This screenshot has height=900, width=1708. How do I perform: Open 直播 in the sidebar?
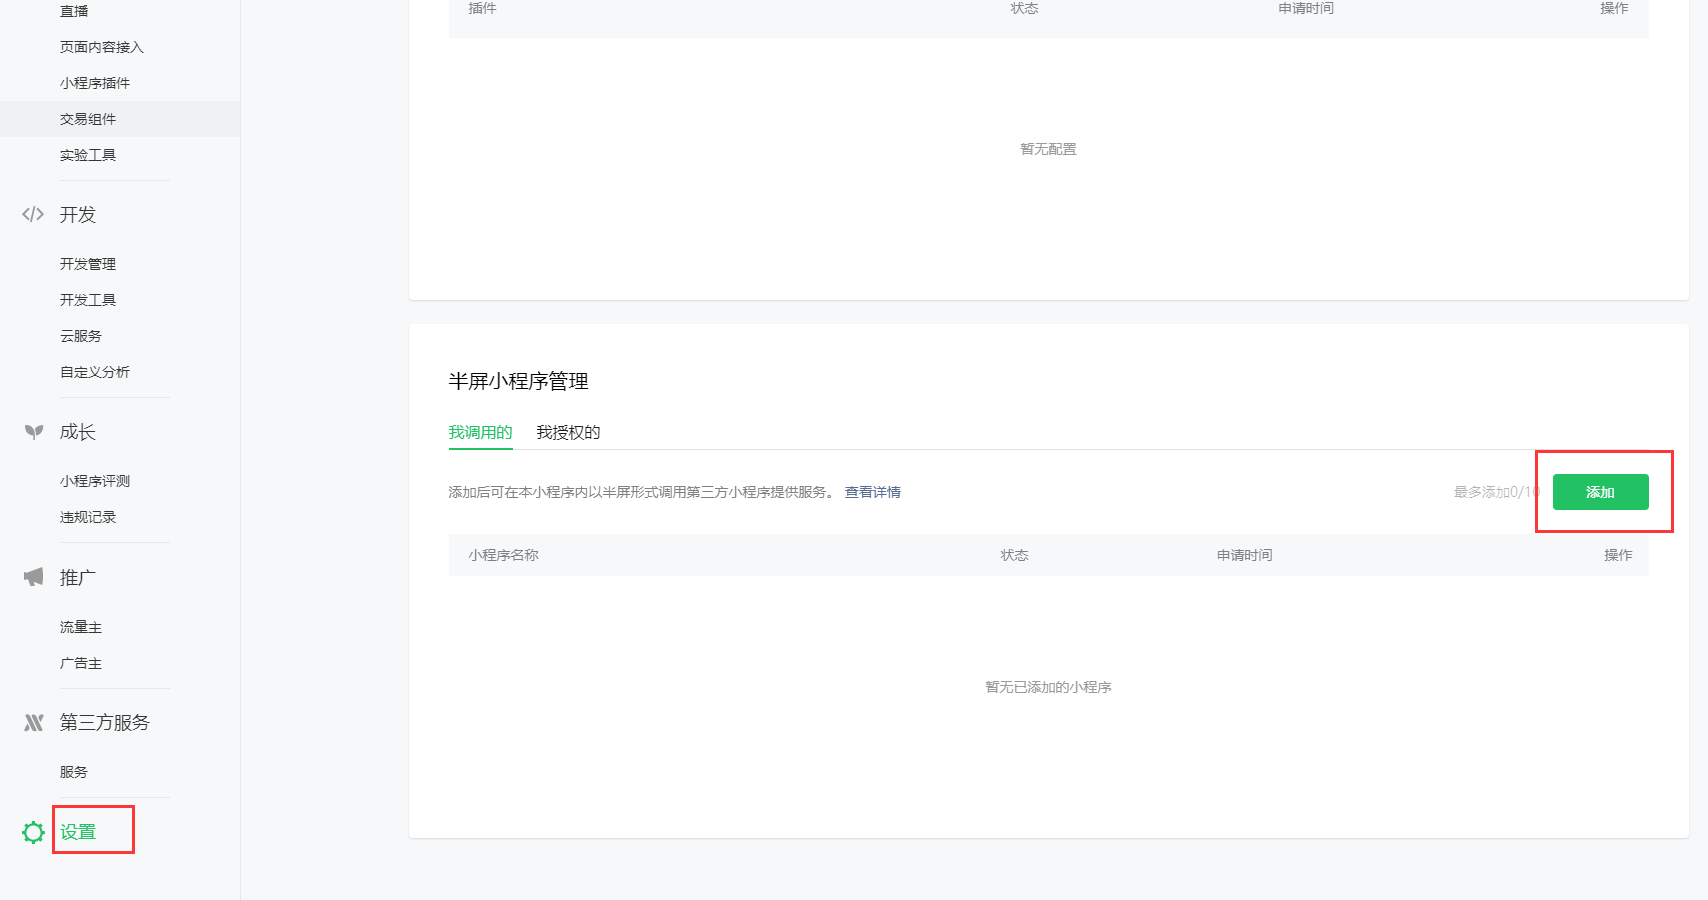pyautogui.click(x=74, y=11)
